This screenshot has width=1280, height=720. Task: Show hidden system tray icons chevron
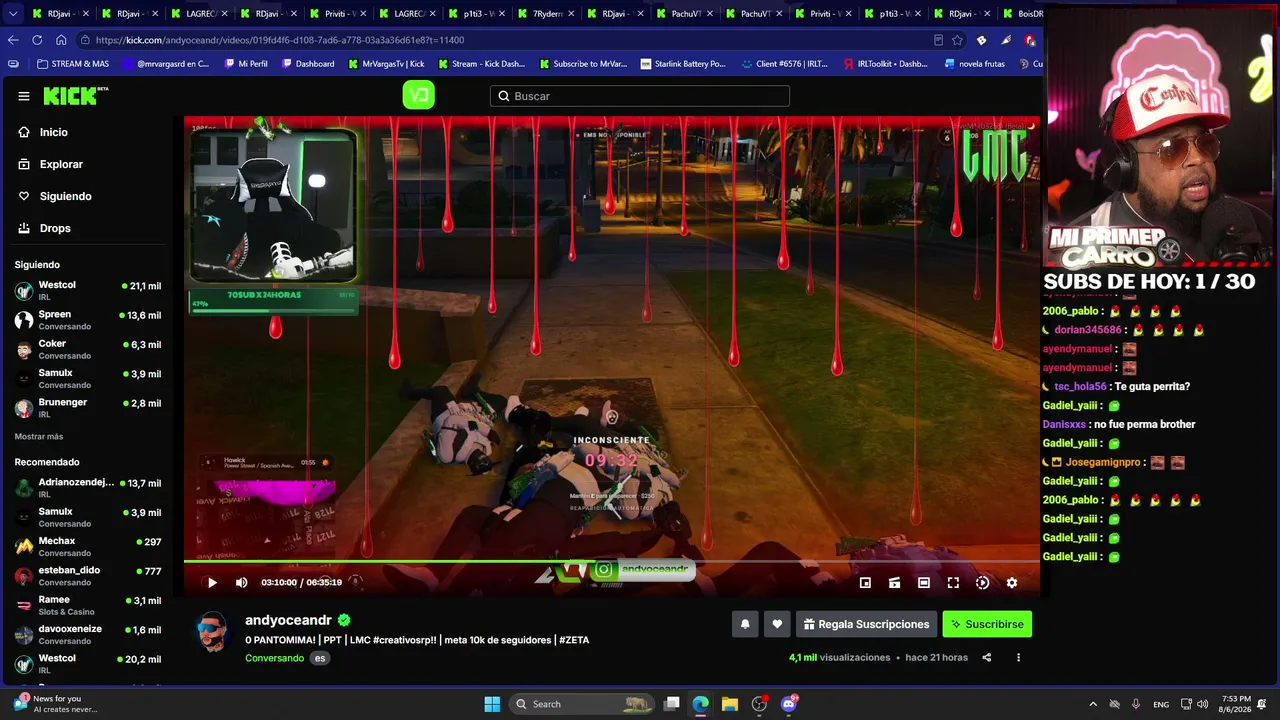pyautogui.click(x=1093, y=704)
